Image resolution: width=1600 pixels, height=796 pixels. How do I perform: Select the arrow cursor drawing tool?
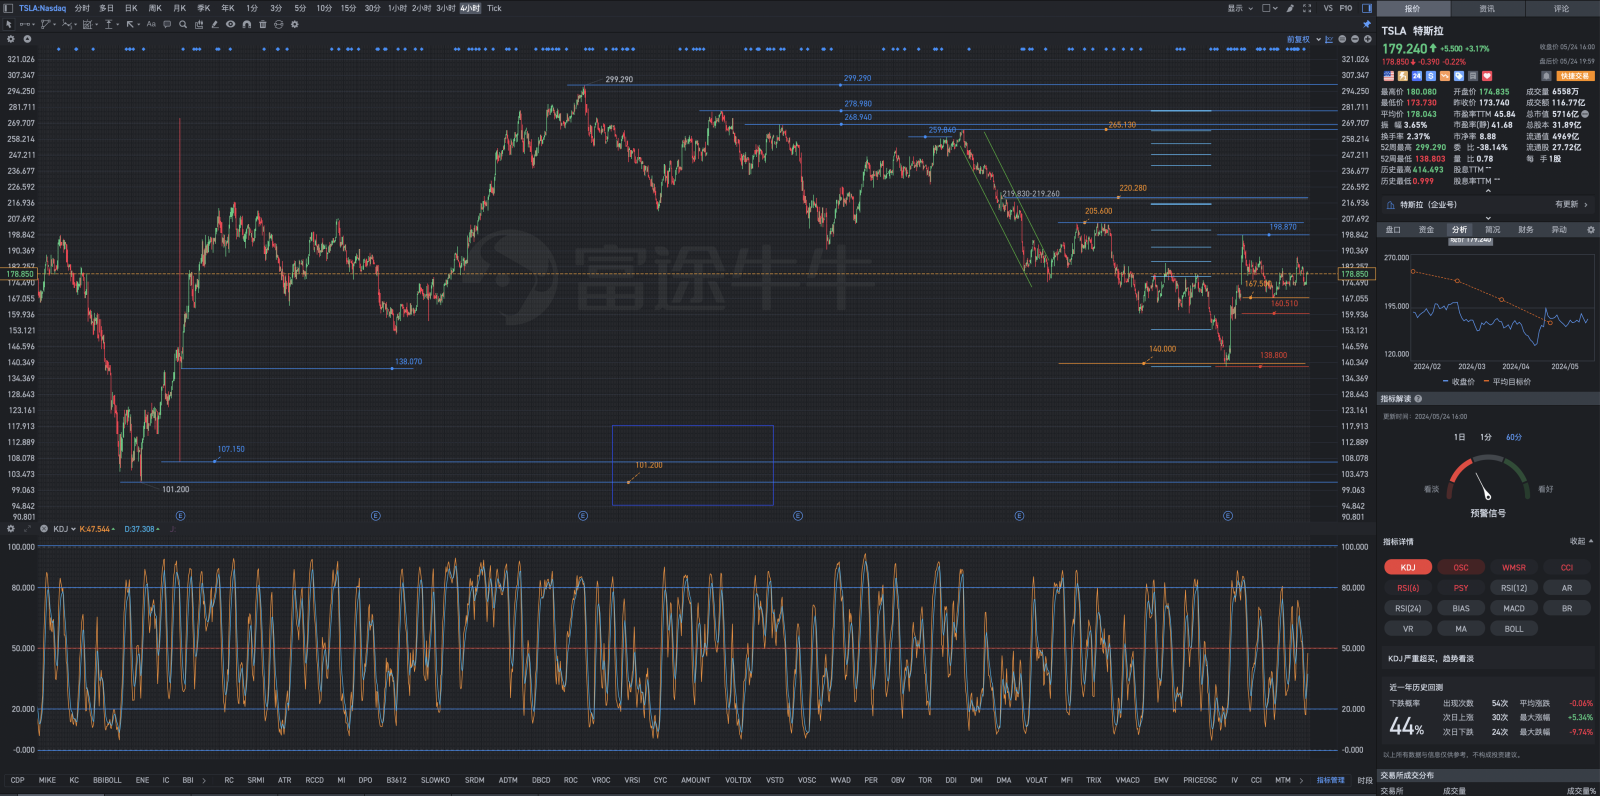9,24
